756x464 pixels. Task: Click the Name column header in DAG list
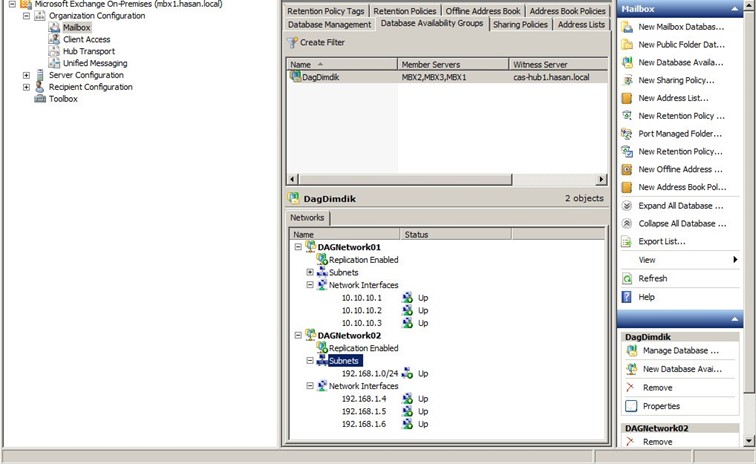tap(342, 64)
